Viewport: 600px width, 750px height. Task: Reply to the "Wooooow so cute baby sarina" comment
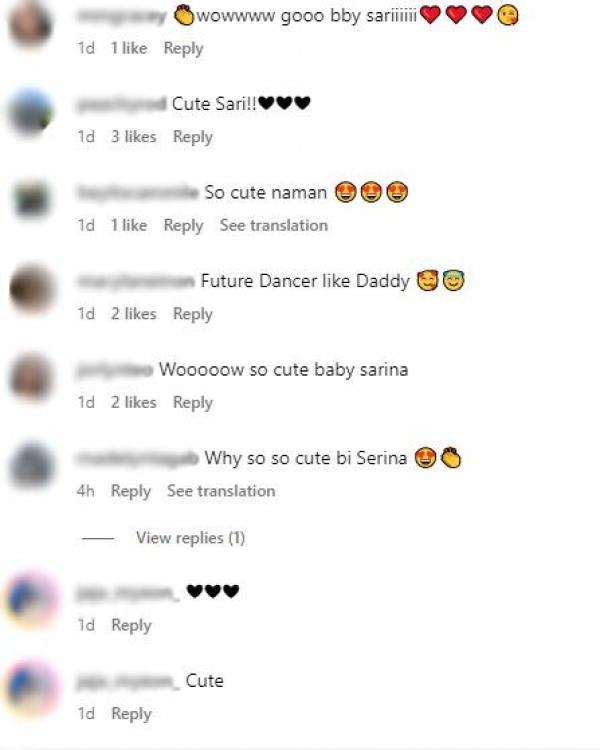[x=192, y=402]
